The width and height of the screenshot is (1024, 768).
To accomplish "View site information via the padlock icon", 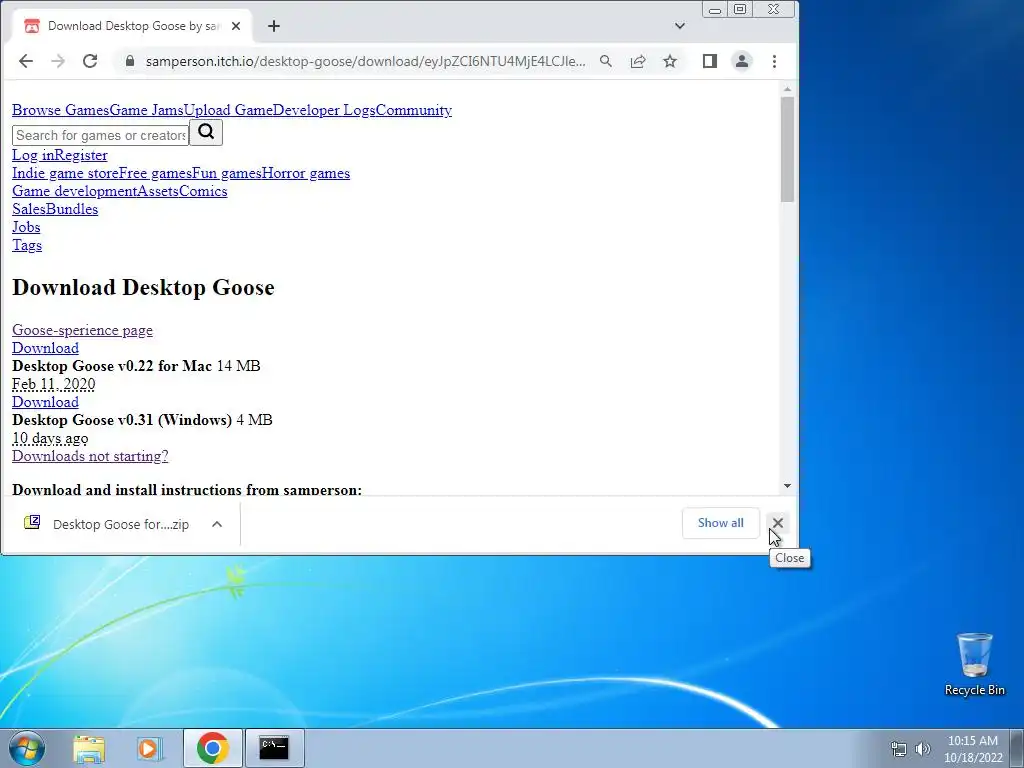I will tap(130, 61).
